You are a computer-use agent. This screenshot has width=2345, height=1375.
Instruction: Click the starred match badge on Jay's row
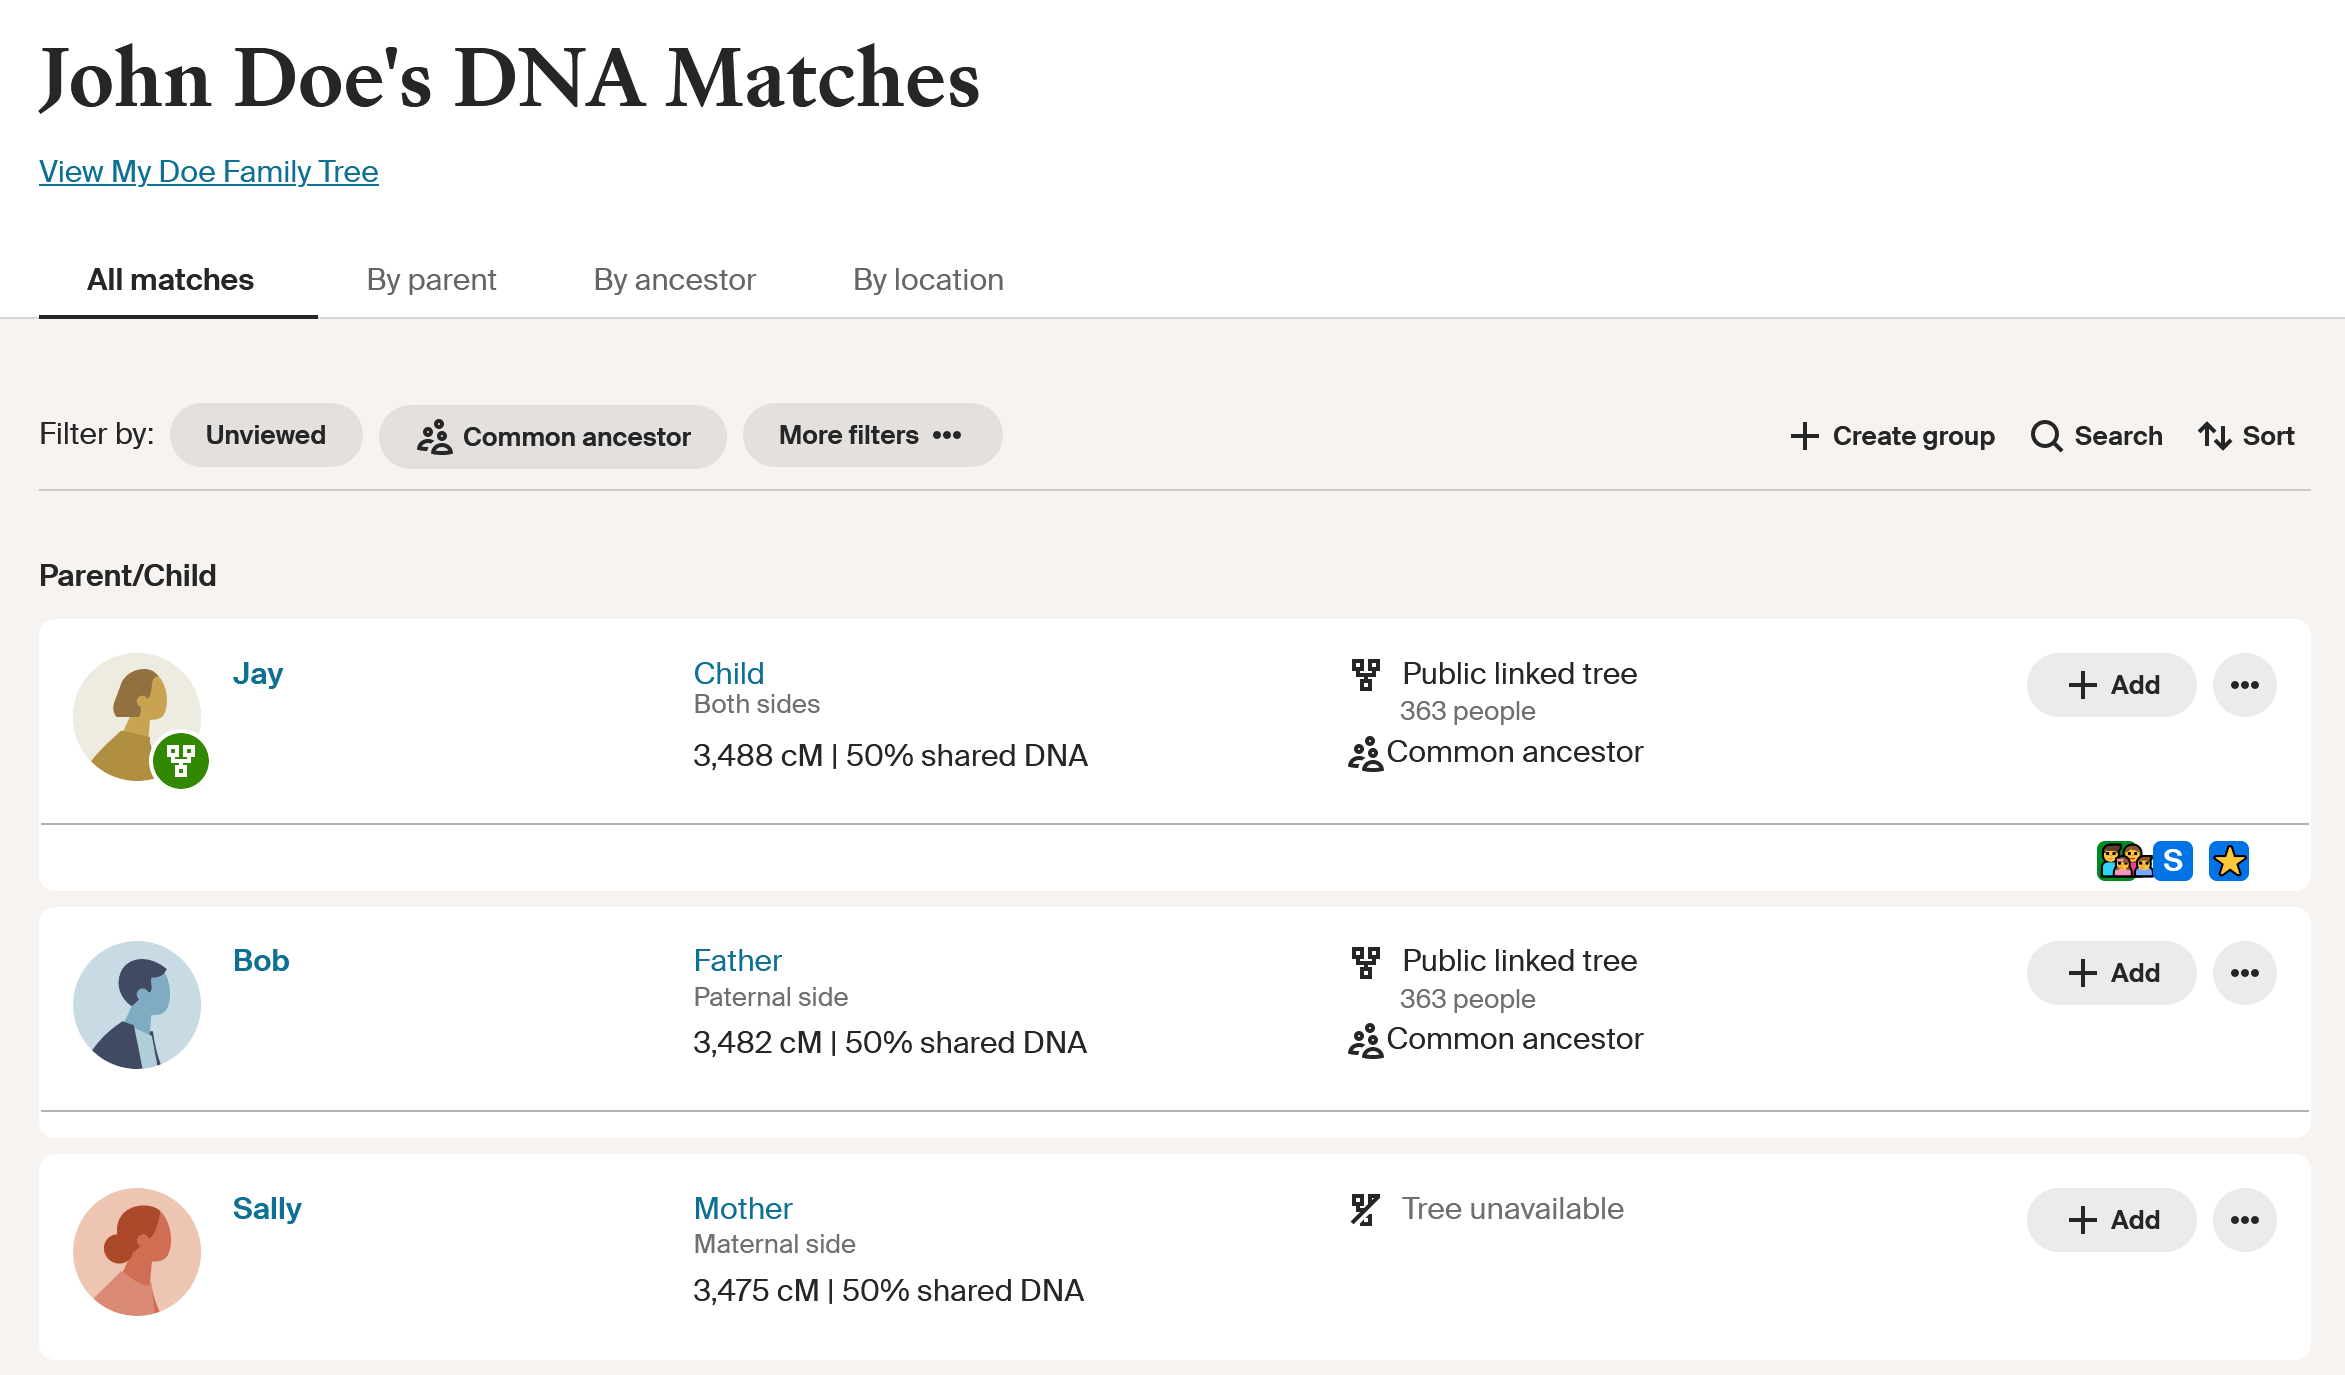pos(2229,860)
